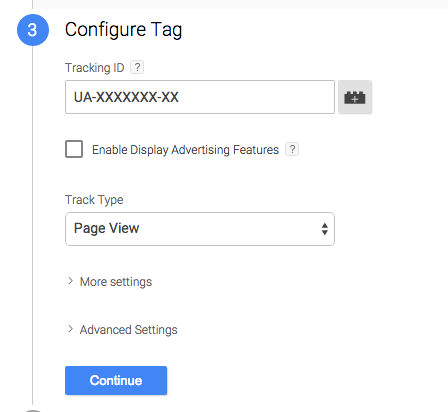Click the blue step 3 circle
Screen dimensions: 448x412
pyautogui.click(x=33, y=30)
